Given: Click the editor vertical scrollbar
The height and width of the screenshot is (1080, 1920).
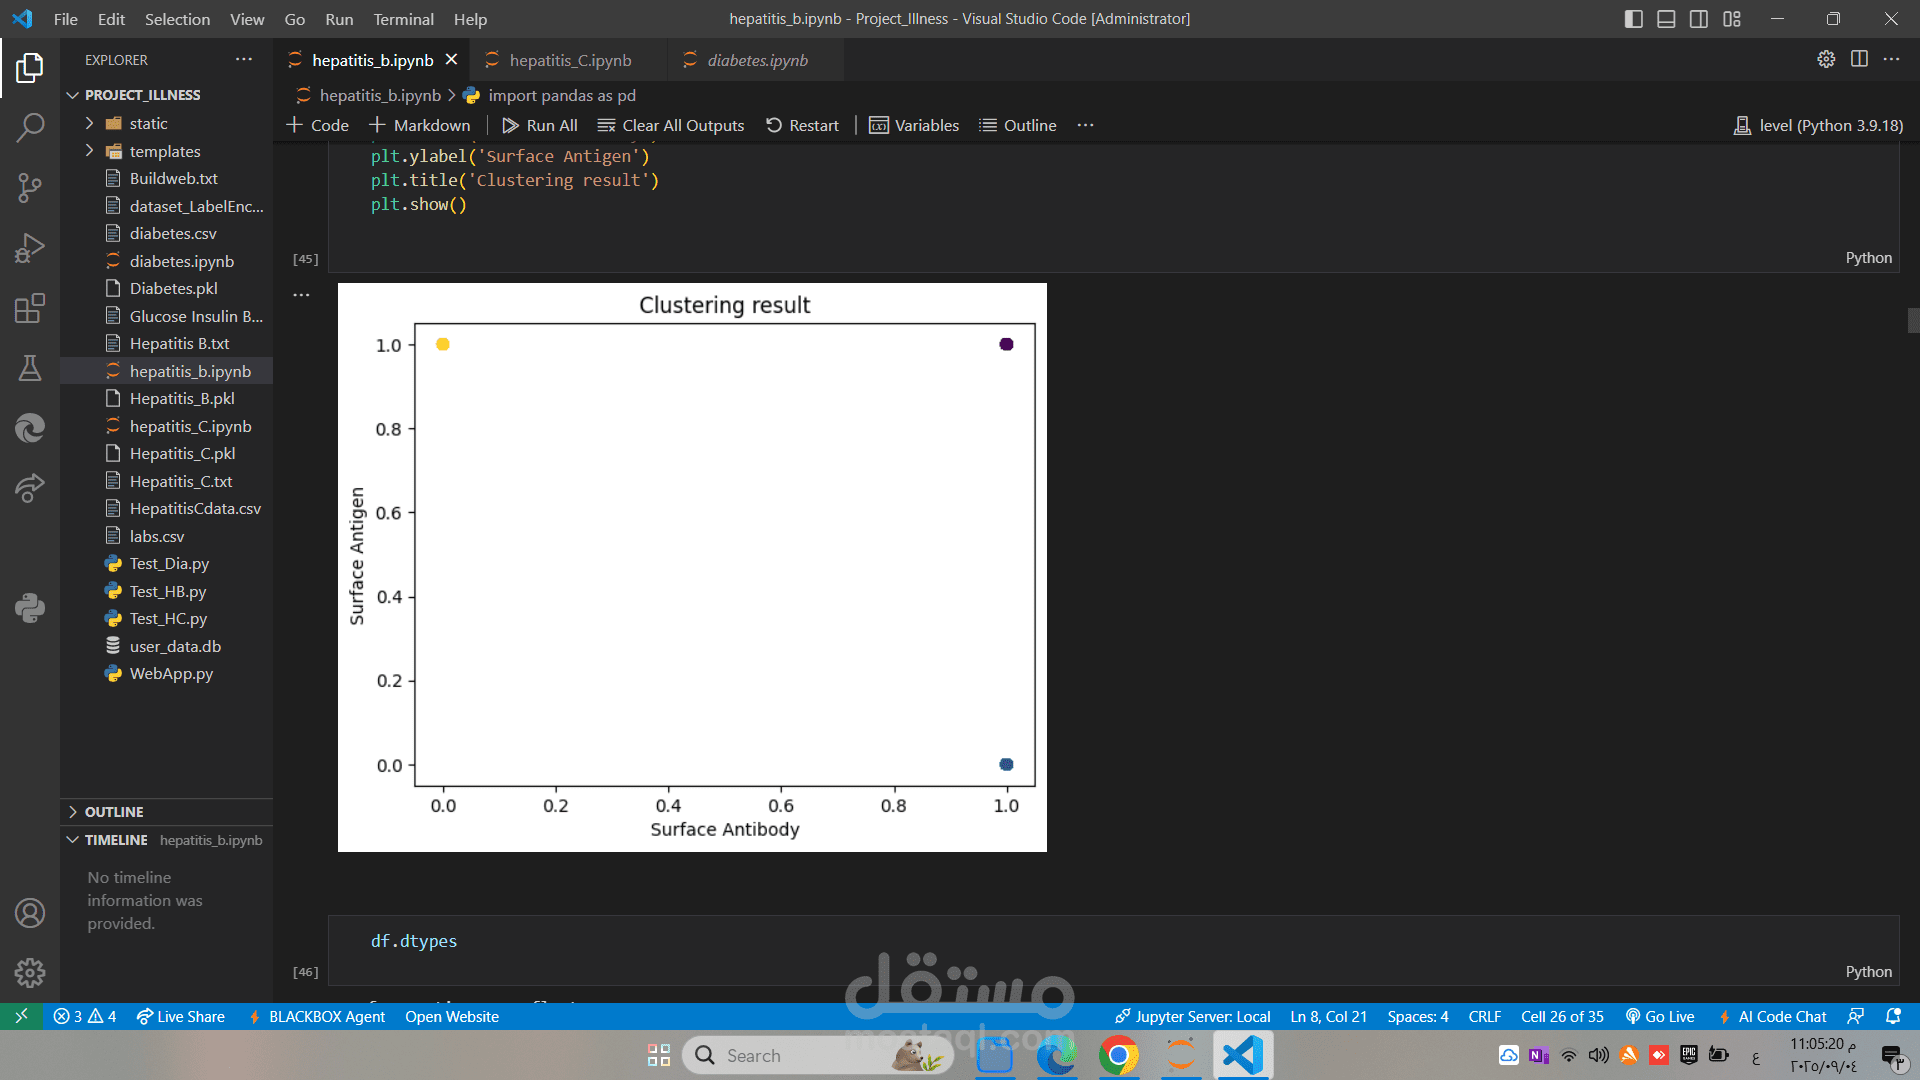Looking at the screenshot, I should [1912, 320].
